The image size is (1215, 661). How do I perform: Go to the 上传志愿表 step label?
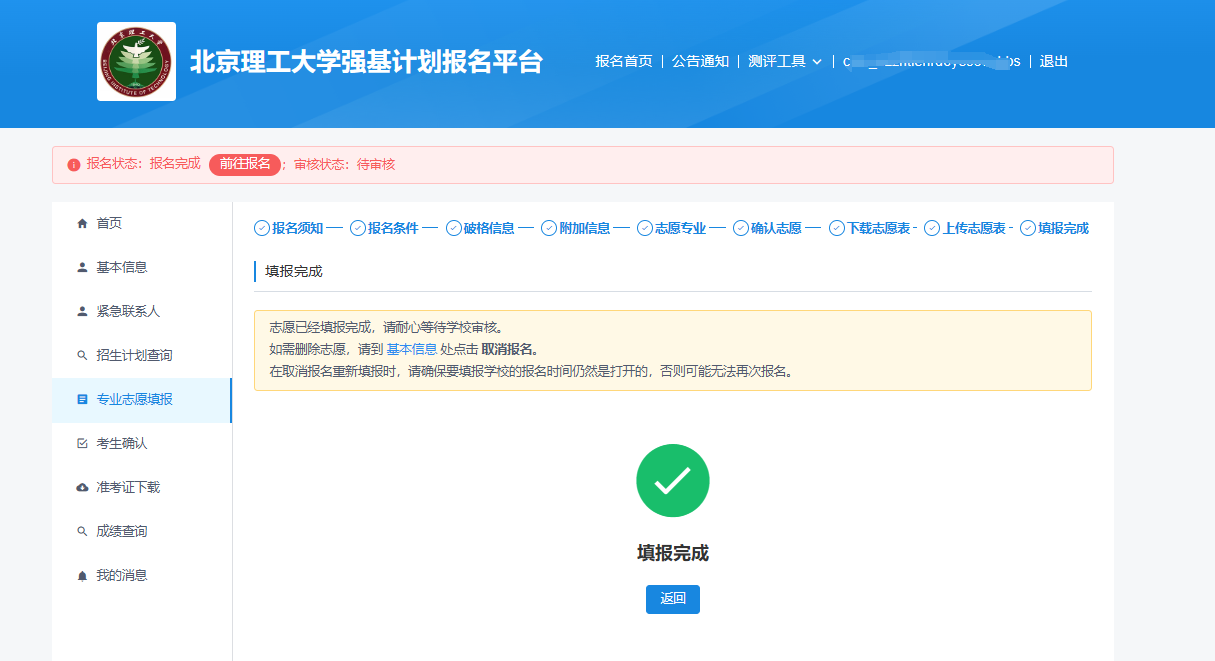[x=974, y=228]
